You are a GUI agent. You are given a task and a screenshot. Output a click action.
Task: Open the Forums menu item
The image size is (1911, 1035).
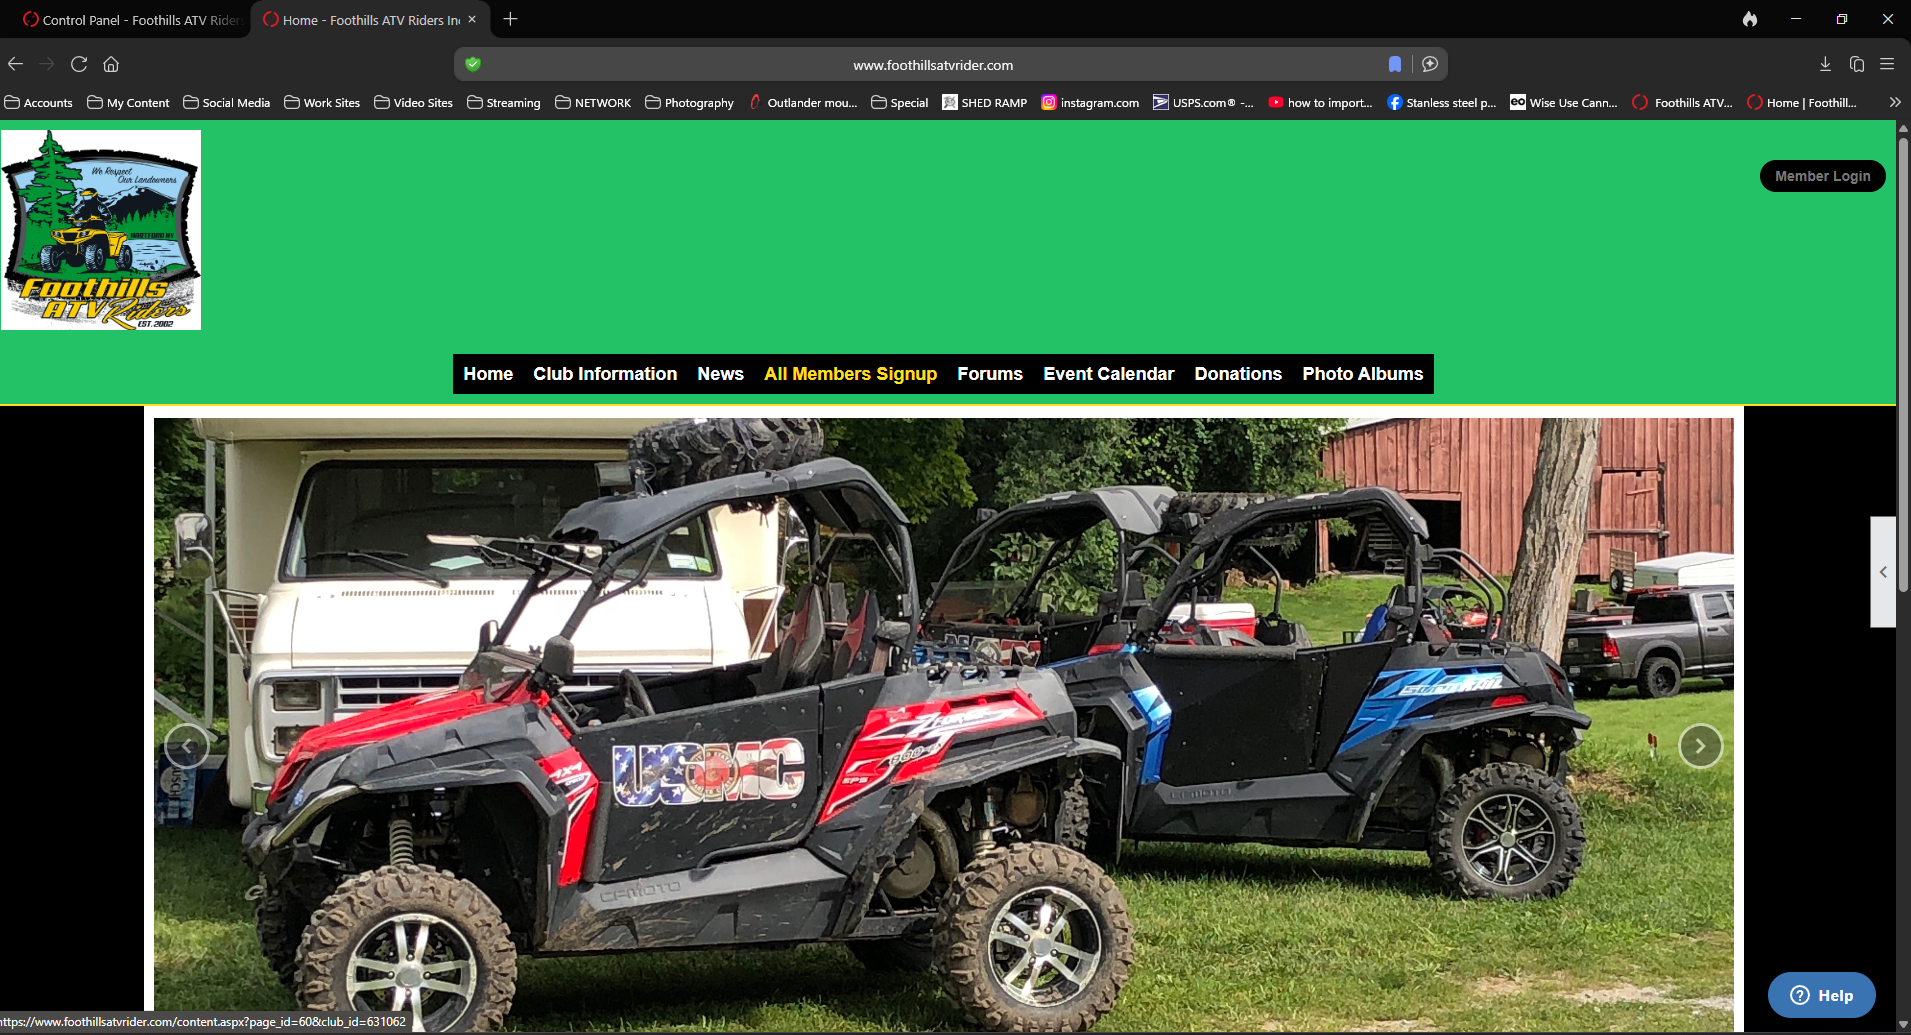[990, 374]
